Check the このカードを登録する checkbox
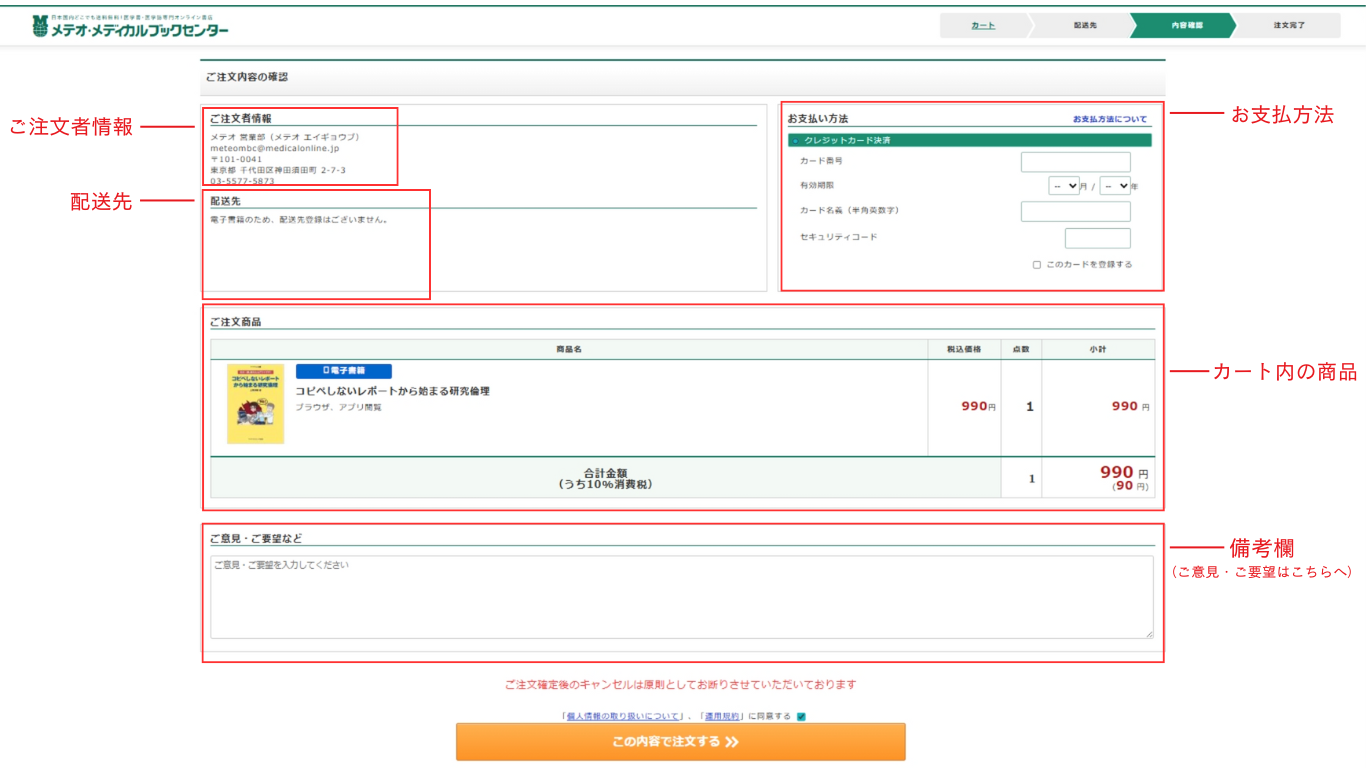Viewport: 1366px width, 768px height. (1037, 265)
